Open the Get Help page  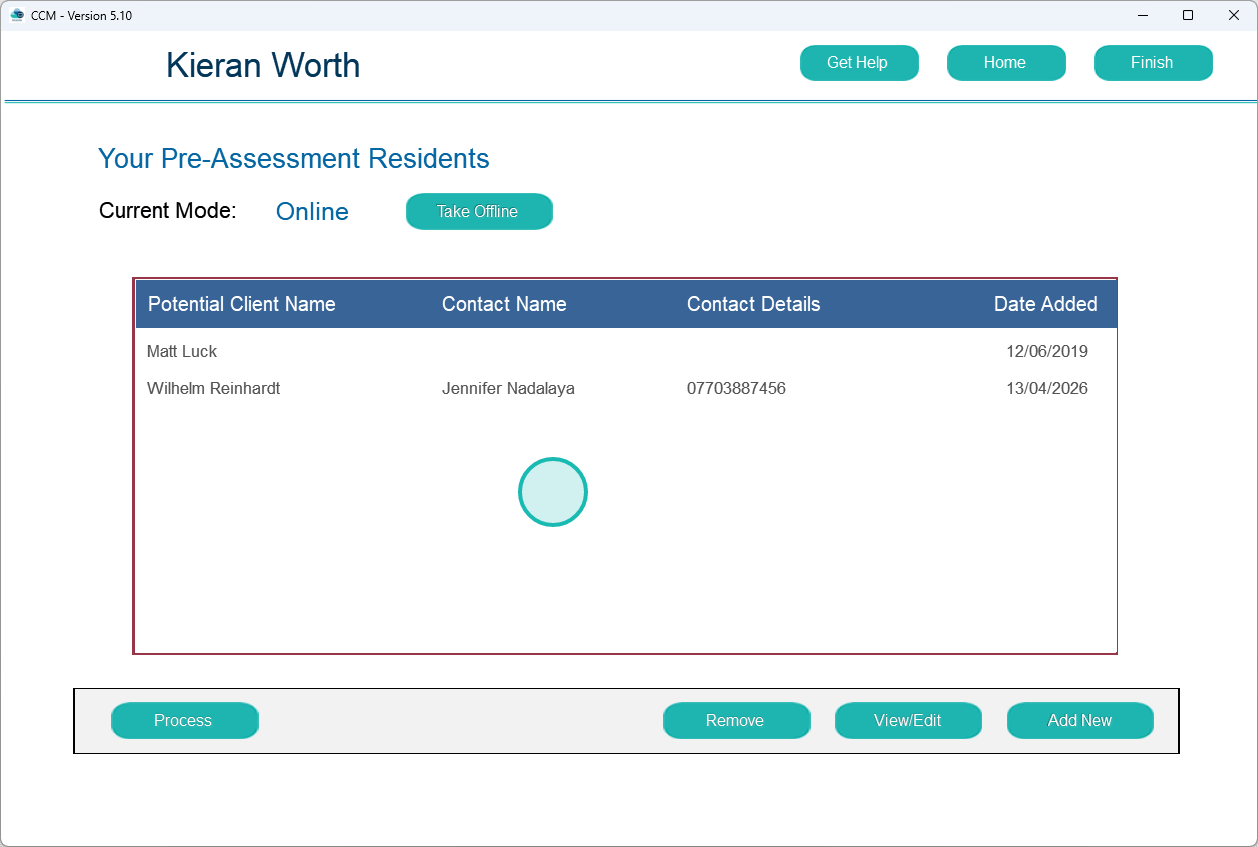click(x=858, y=63)
